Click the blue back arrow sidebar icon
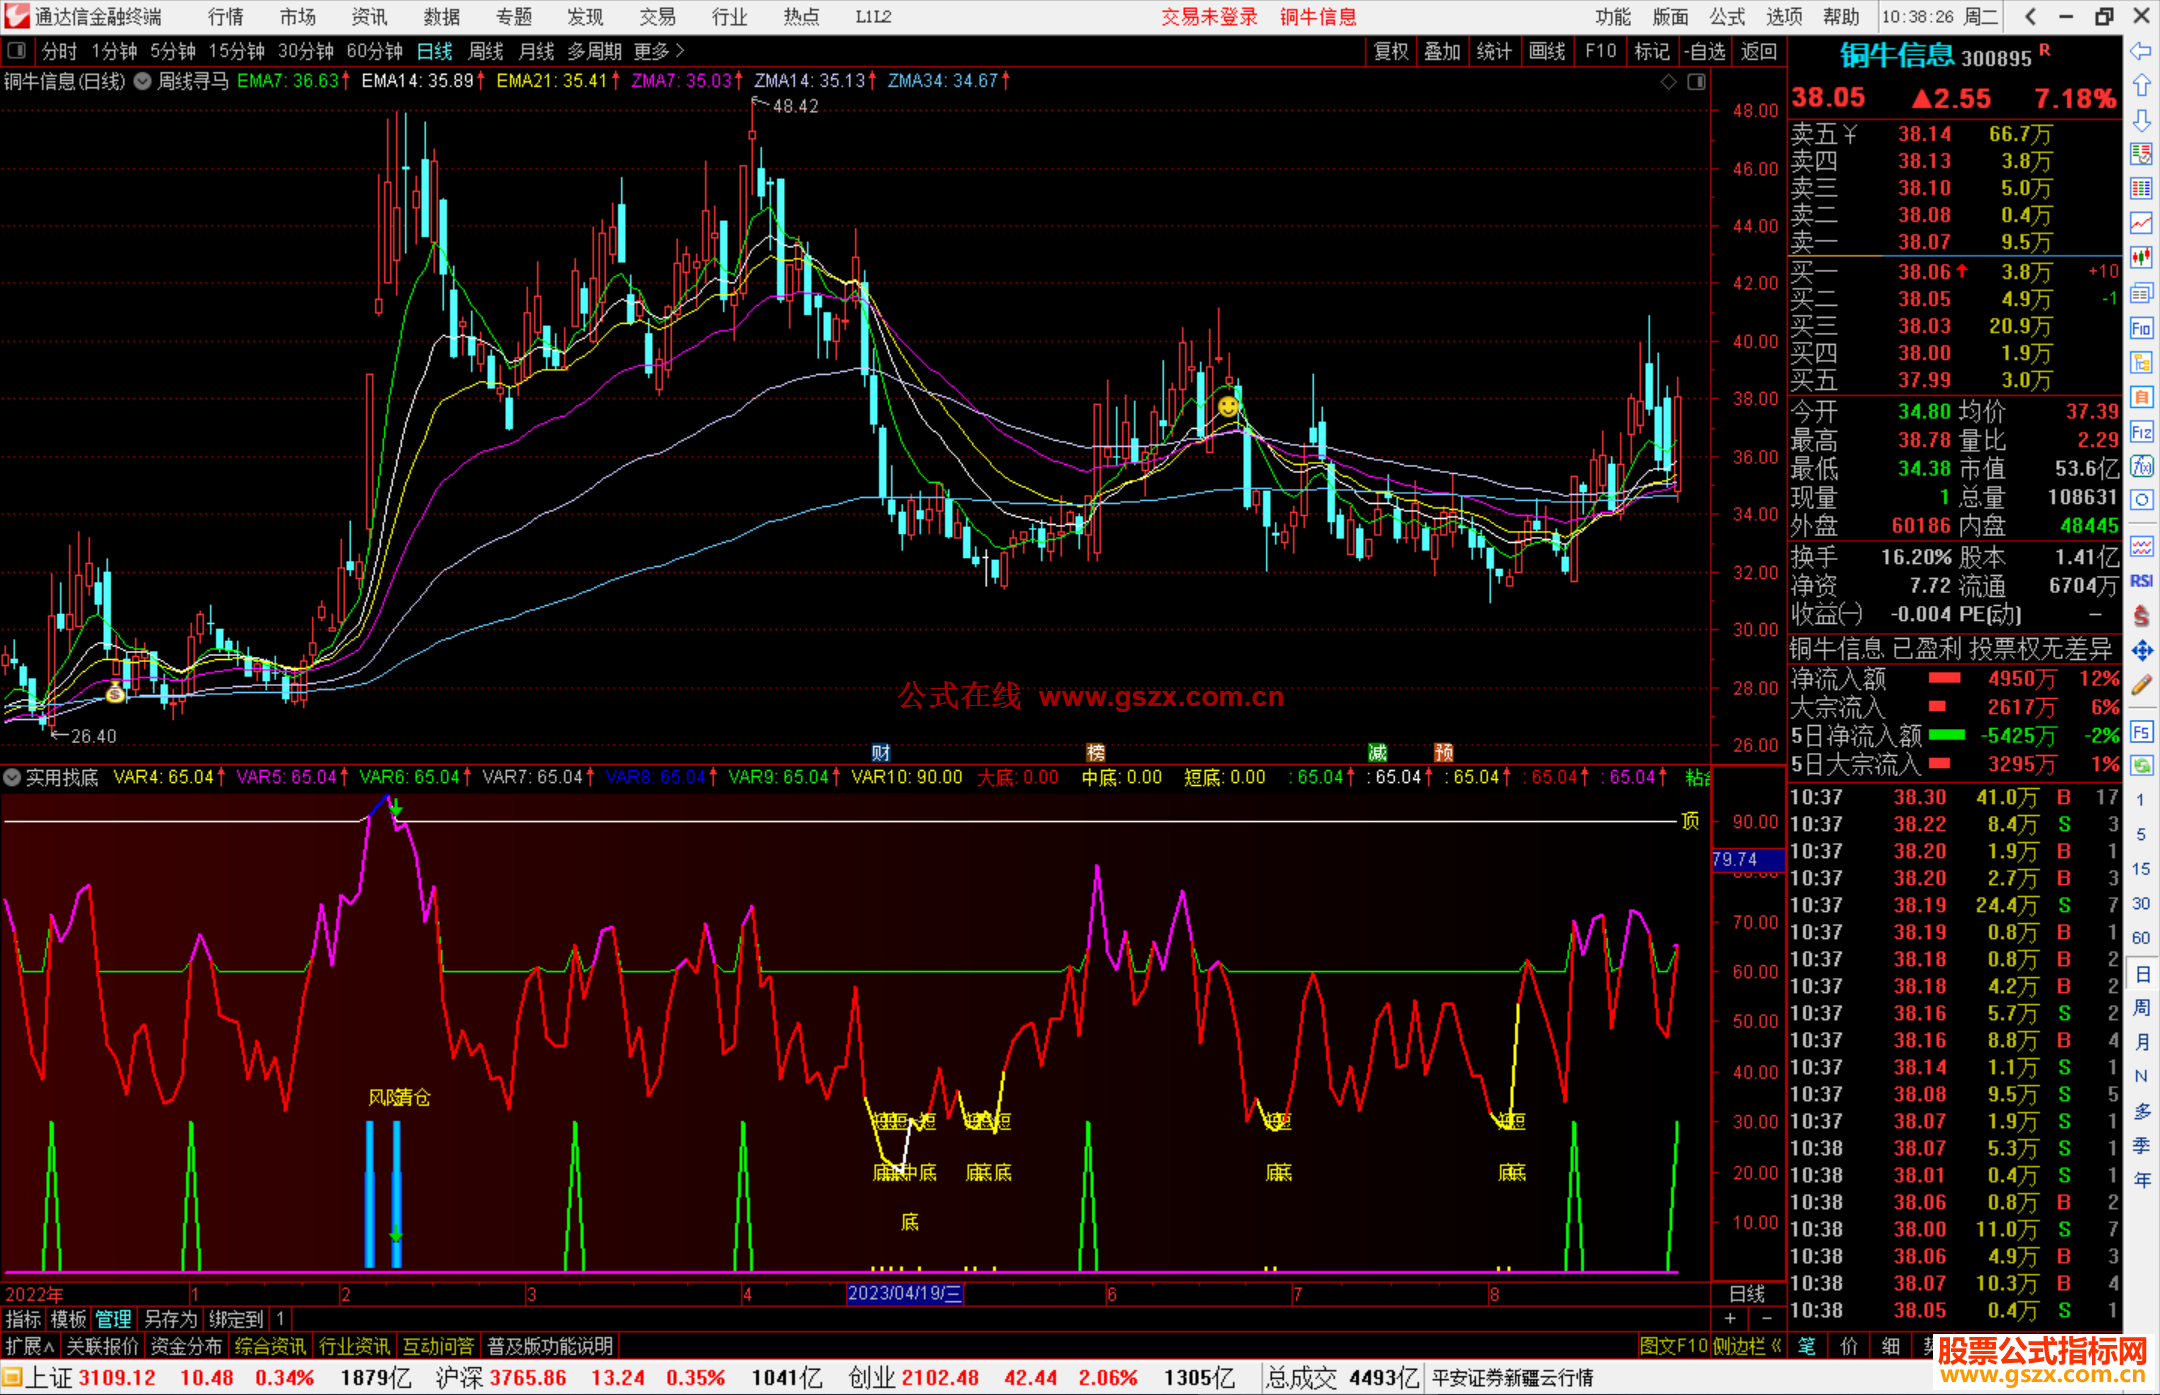2160x1395 pixels. pyautogui.click(x=2141, y=51)
